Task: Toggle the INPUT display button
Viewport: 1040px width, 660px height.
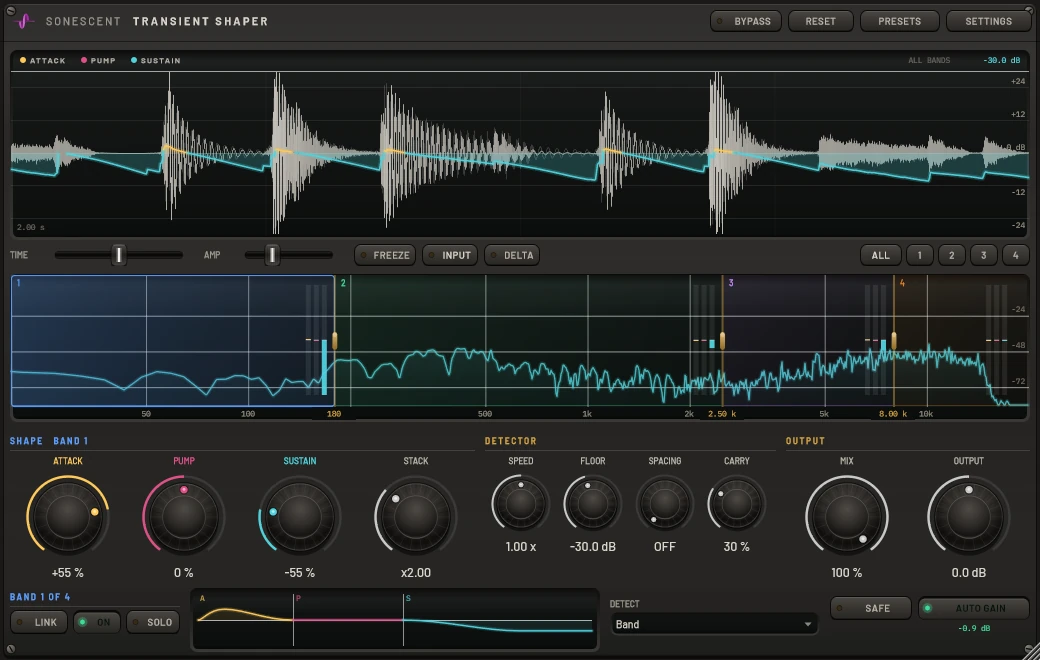Action: click(x=450, y=255)
